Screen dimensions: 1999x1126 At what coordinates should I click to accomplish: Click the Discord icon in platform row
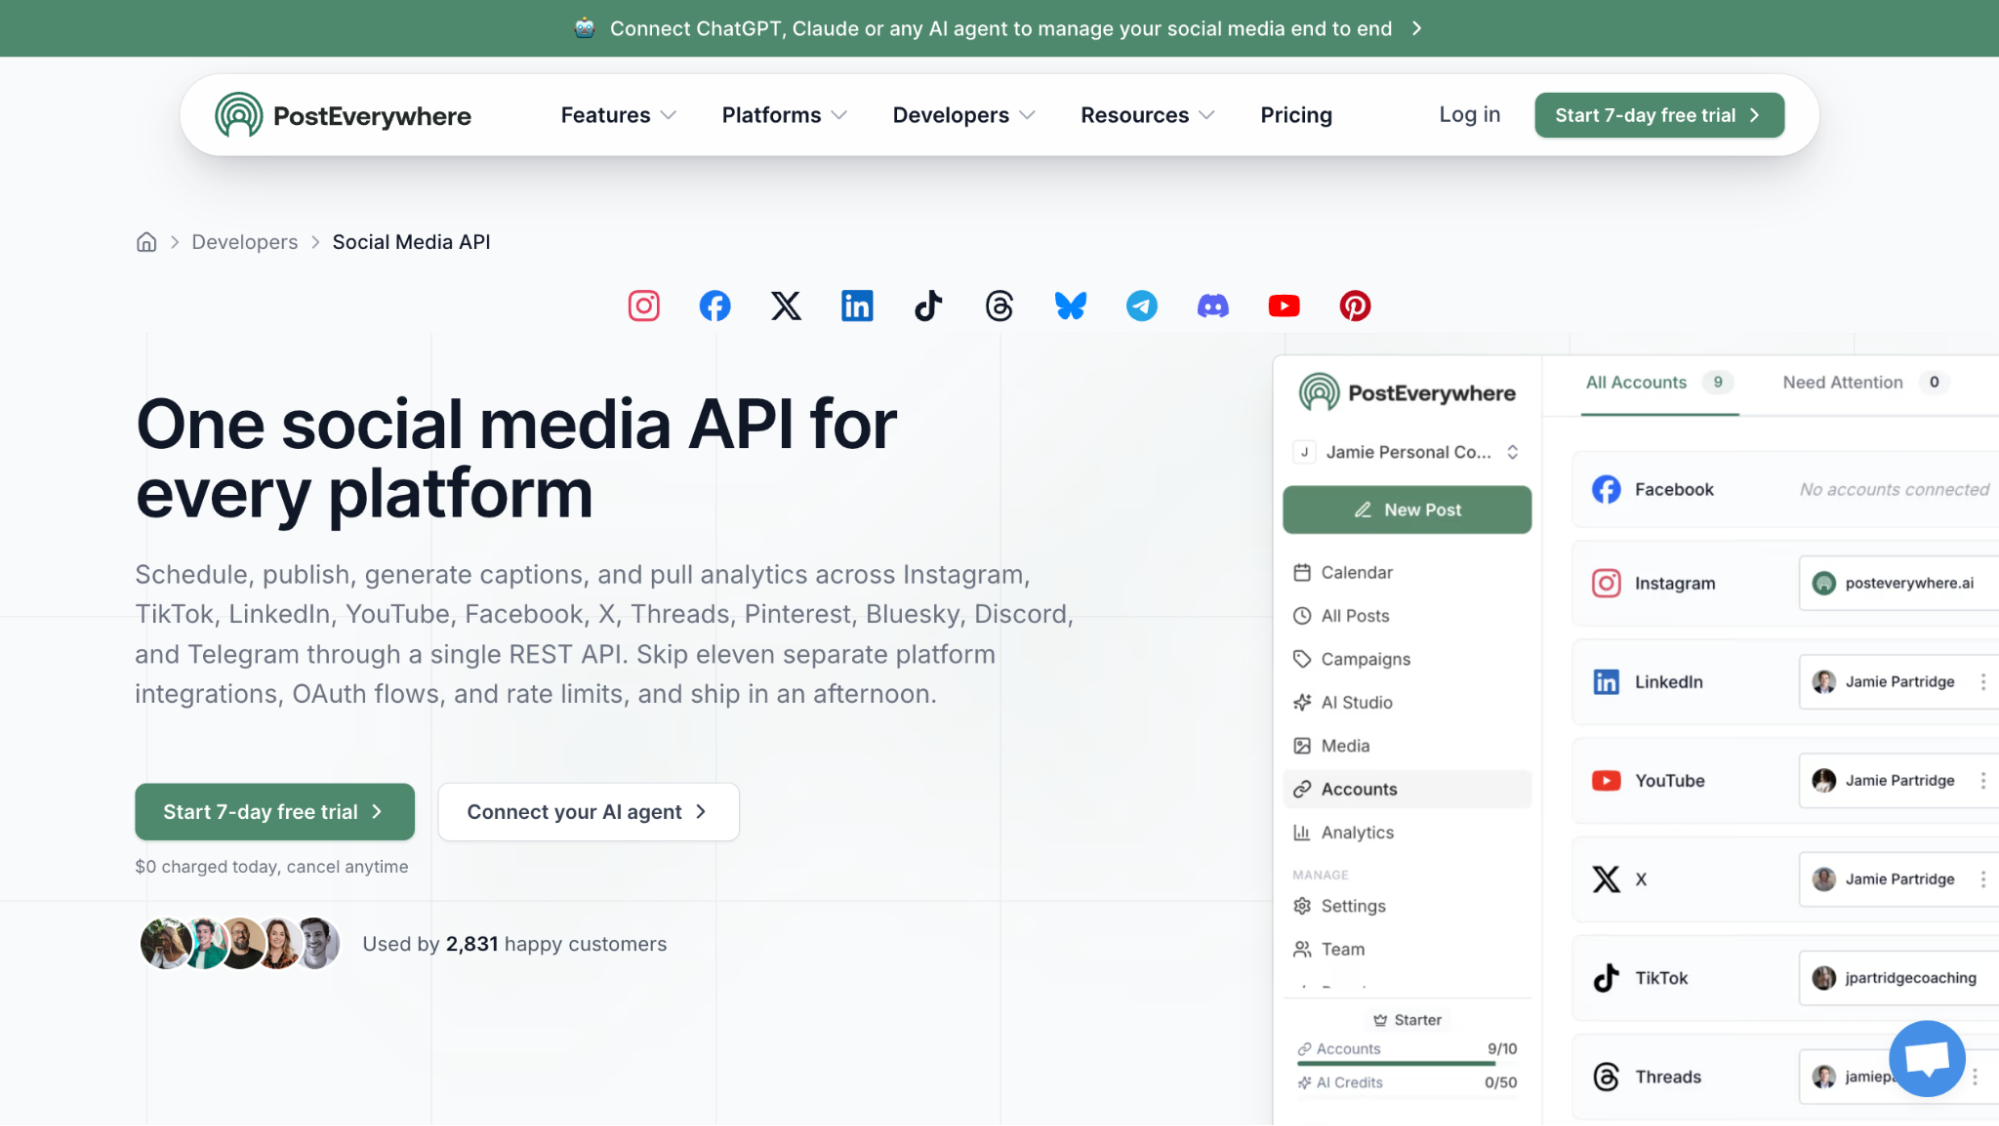point(1213,306)
